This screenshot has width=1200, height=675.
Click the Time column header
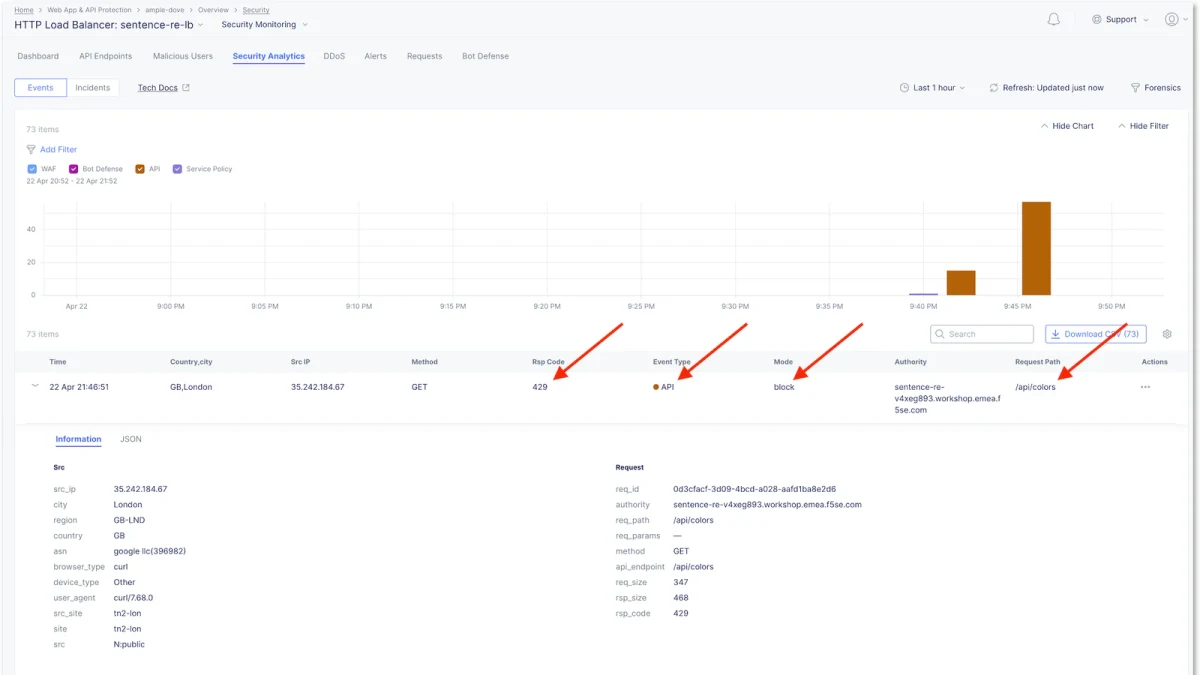[58, 362]
